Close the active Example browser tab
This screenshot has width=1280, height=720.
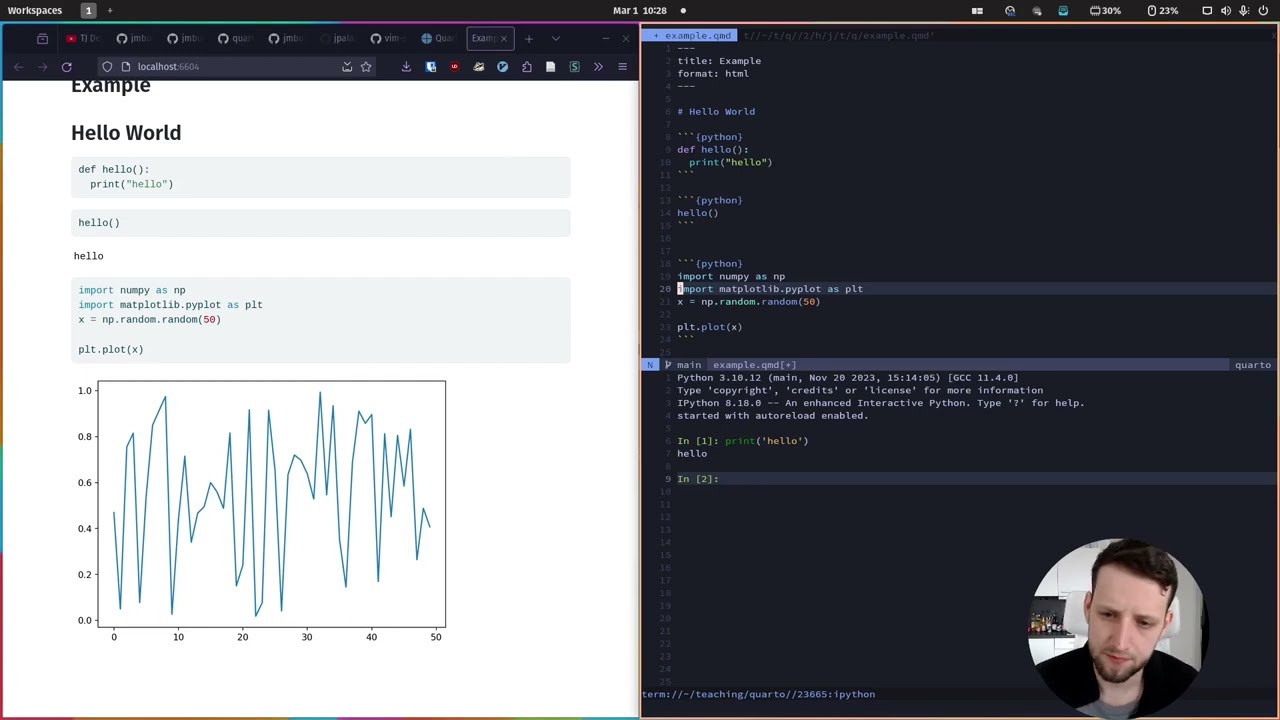click(x=504, y=39)
